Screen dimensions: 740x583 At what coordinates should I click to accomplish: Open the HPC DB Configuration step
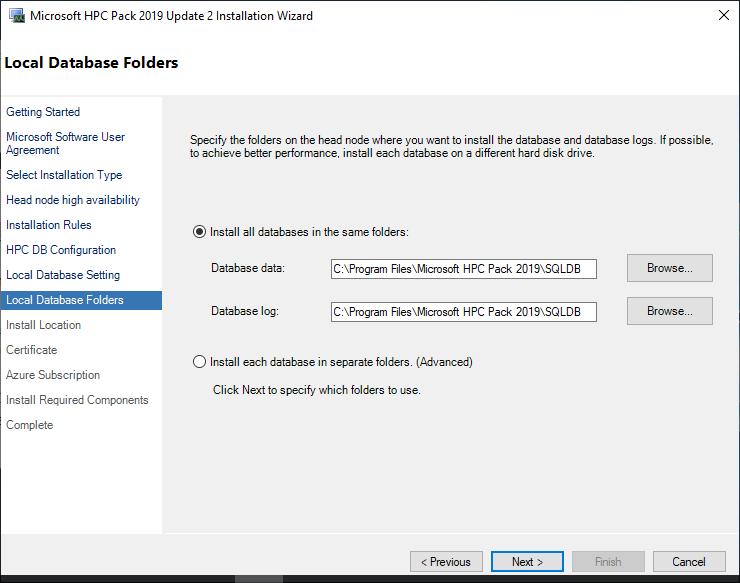tap(61, 250)
